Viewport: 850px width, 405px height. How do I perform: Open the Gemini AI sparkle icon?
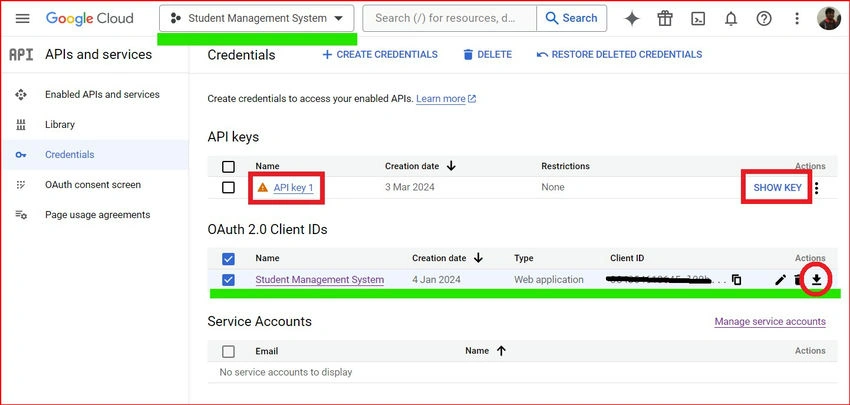[x=632, y=19]
